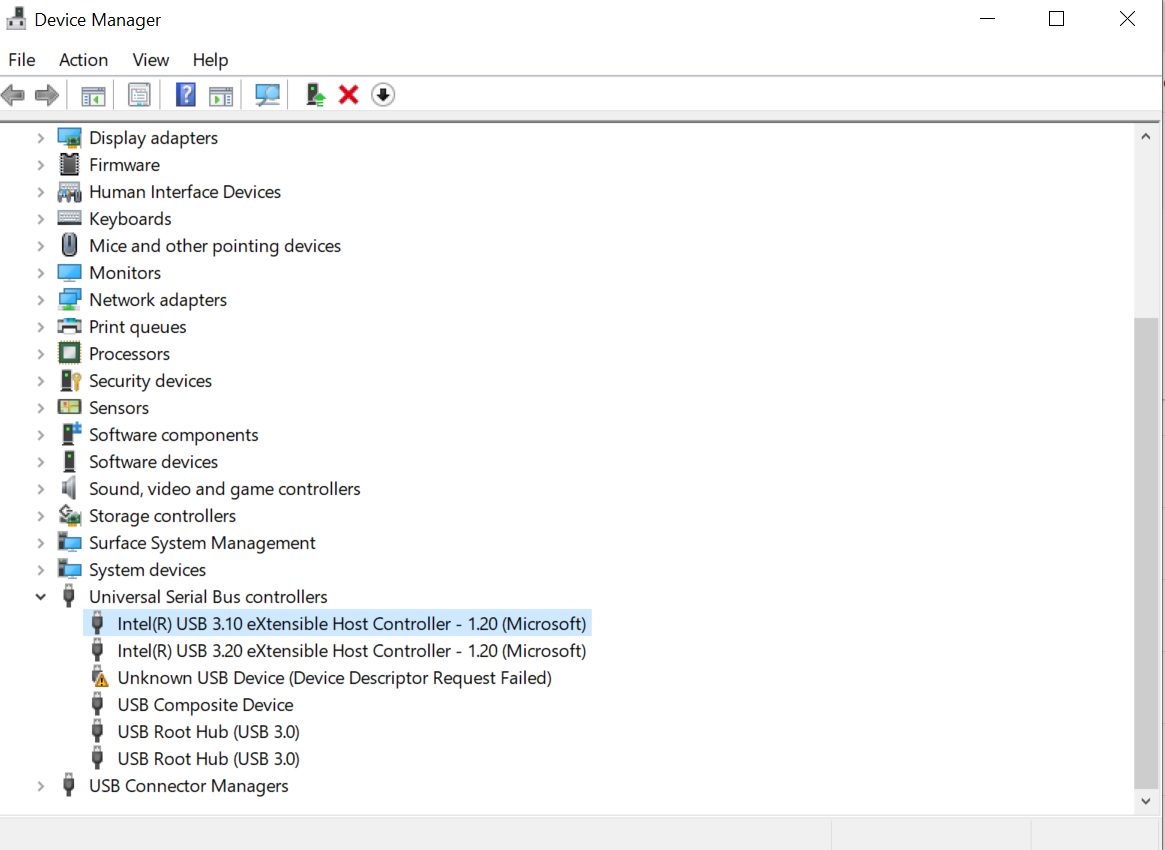Viewport: 1165px width, 850px height.
Task: Expand the Network adapters node
Action: tap(41, 300)
